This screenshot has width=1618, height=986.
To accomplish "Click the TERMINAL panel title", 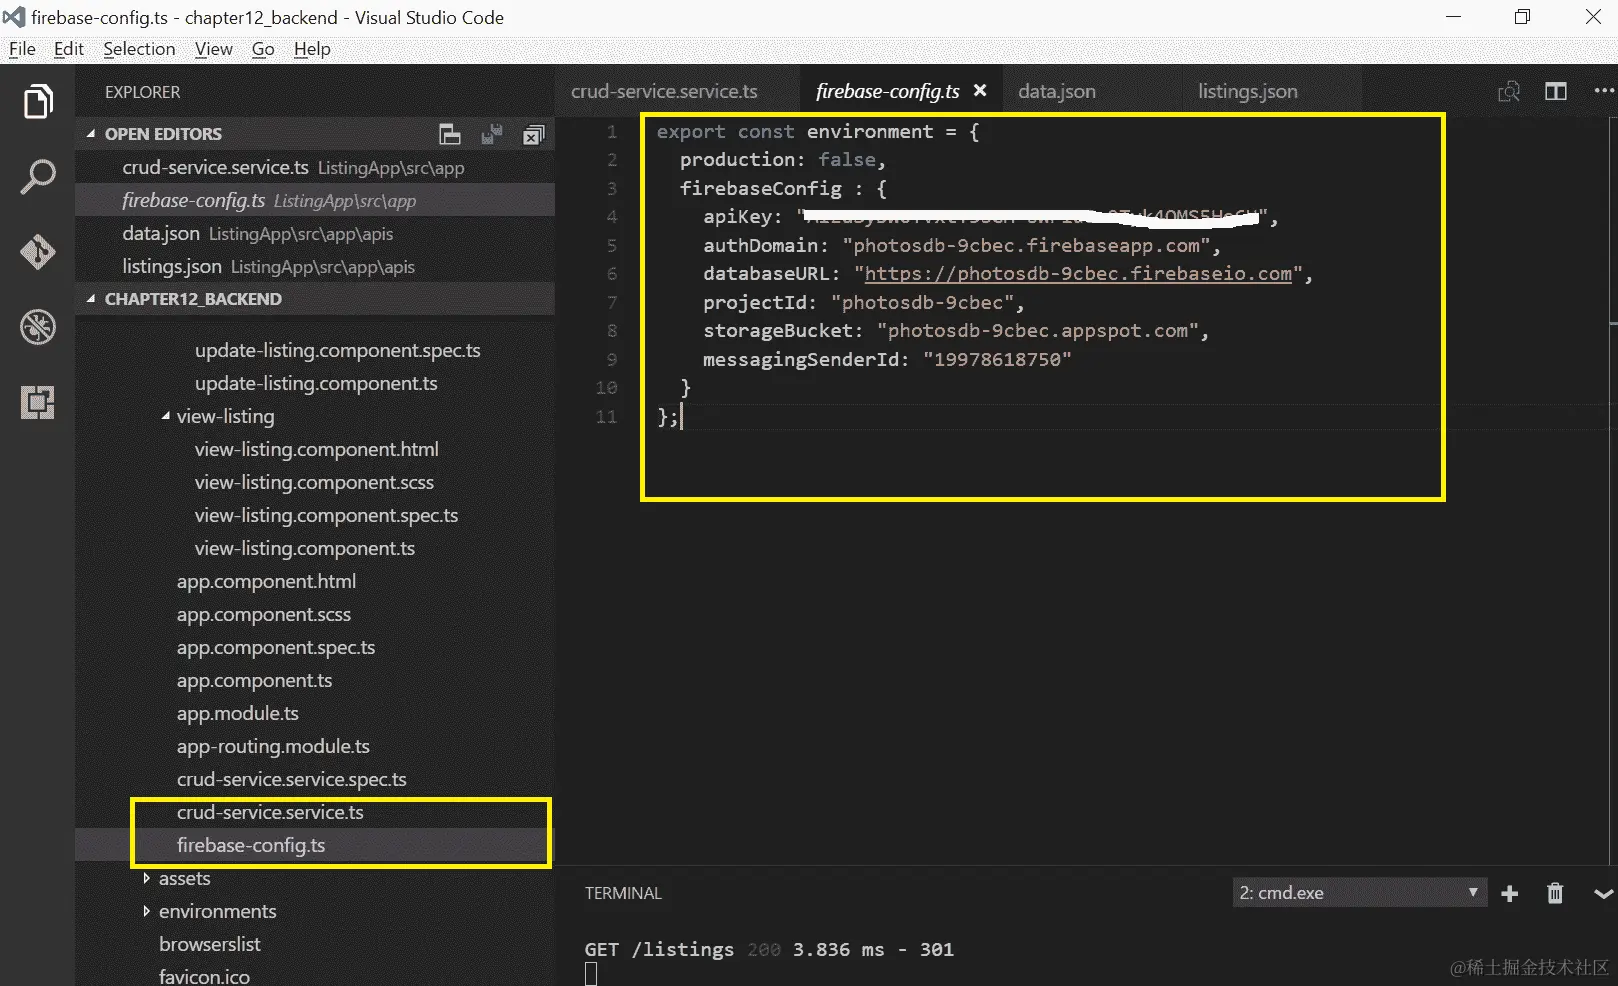I will click(623, 893).
